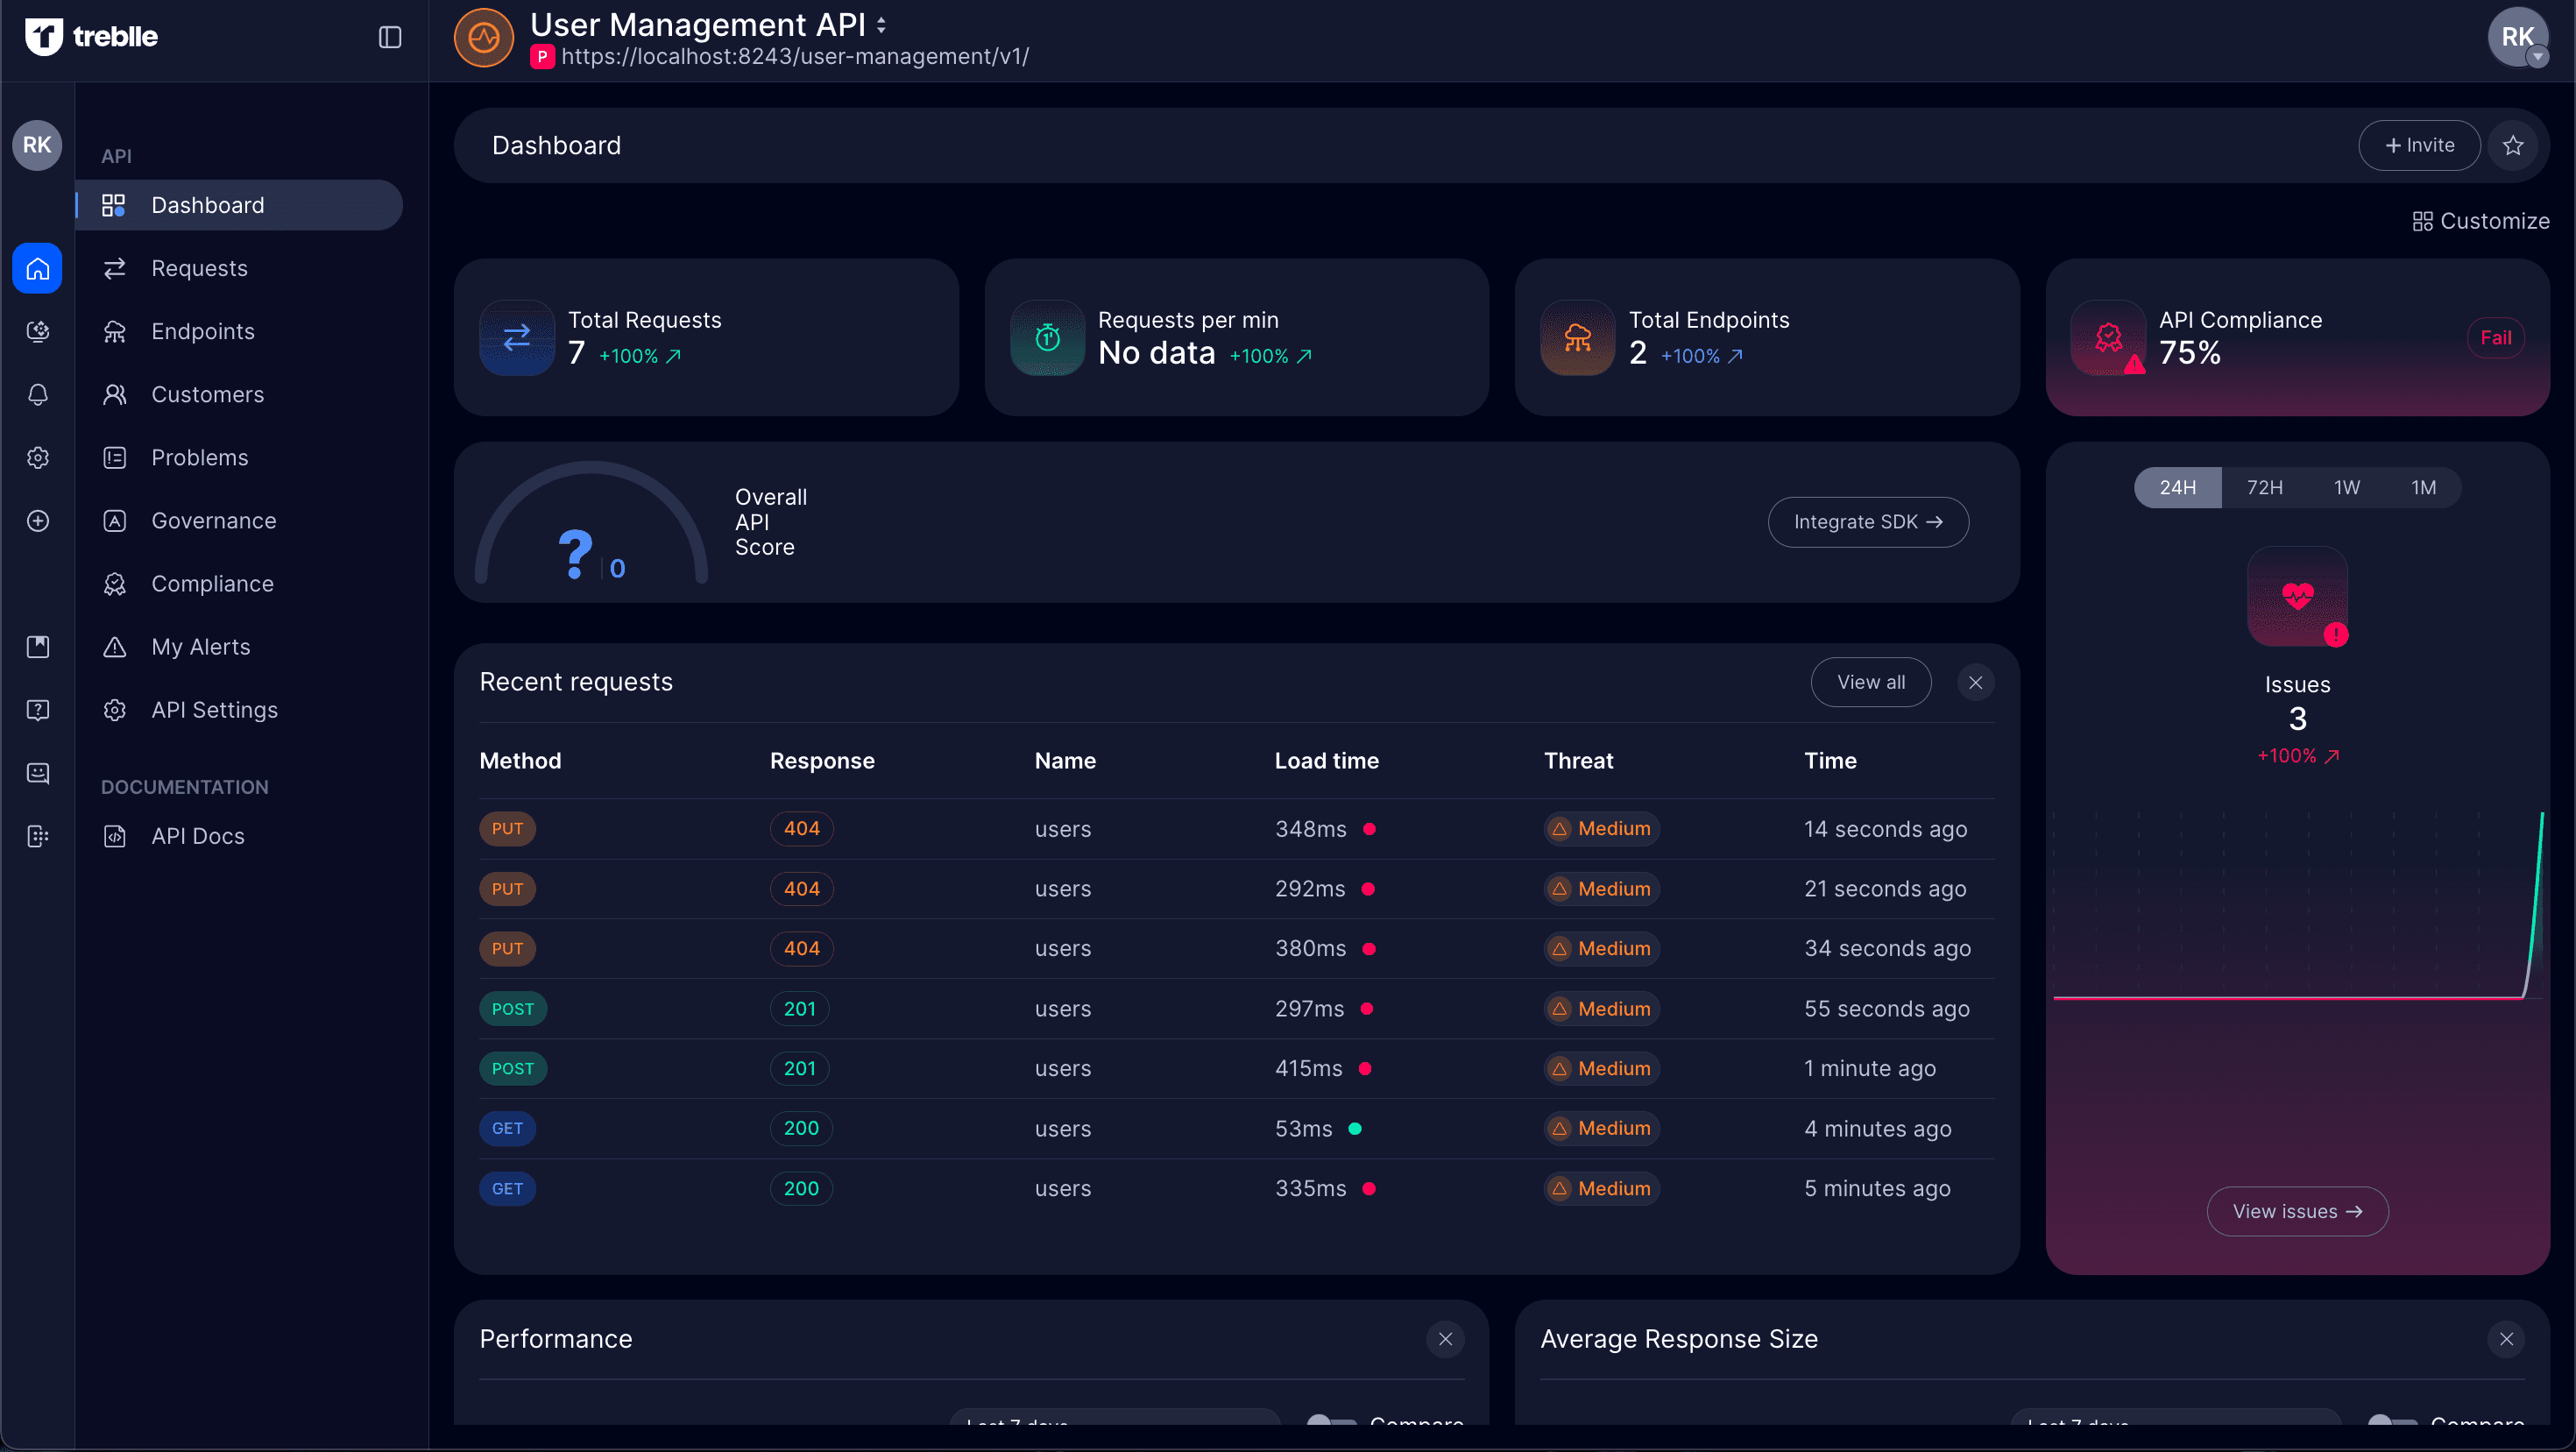
Task: Switch to the API Docs section
Action: click(x=197, y=835)
